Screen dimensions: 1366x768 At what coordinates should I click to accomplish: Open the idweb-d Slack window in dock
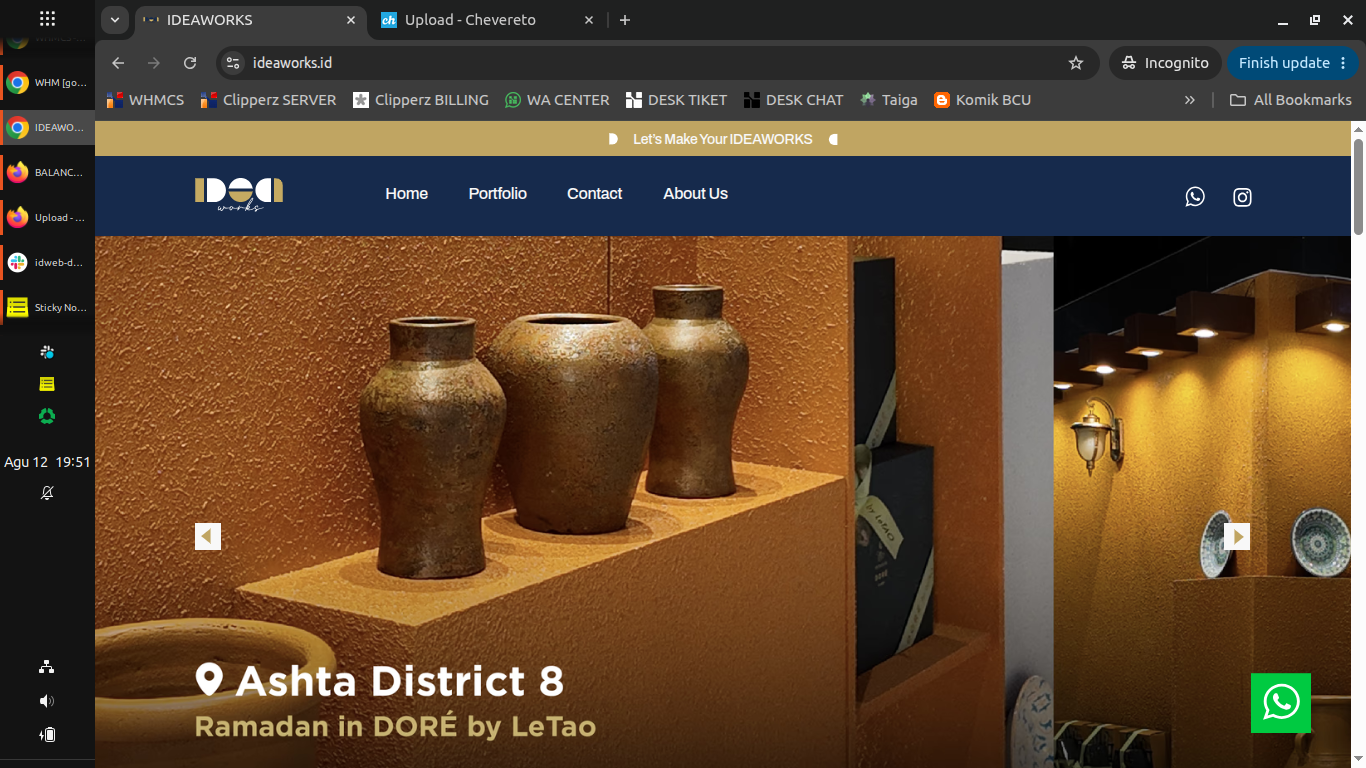click(47, 262)
